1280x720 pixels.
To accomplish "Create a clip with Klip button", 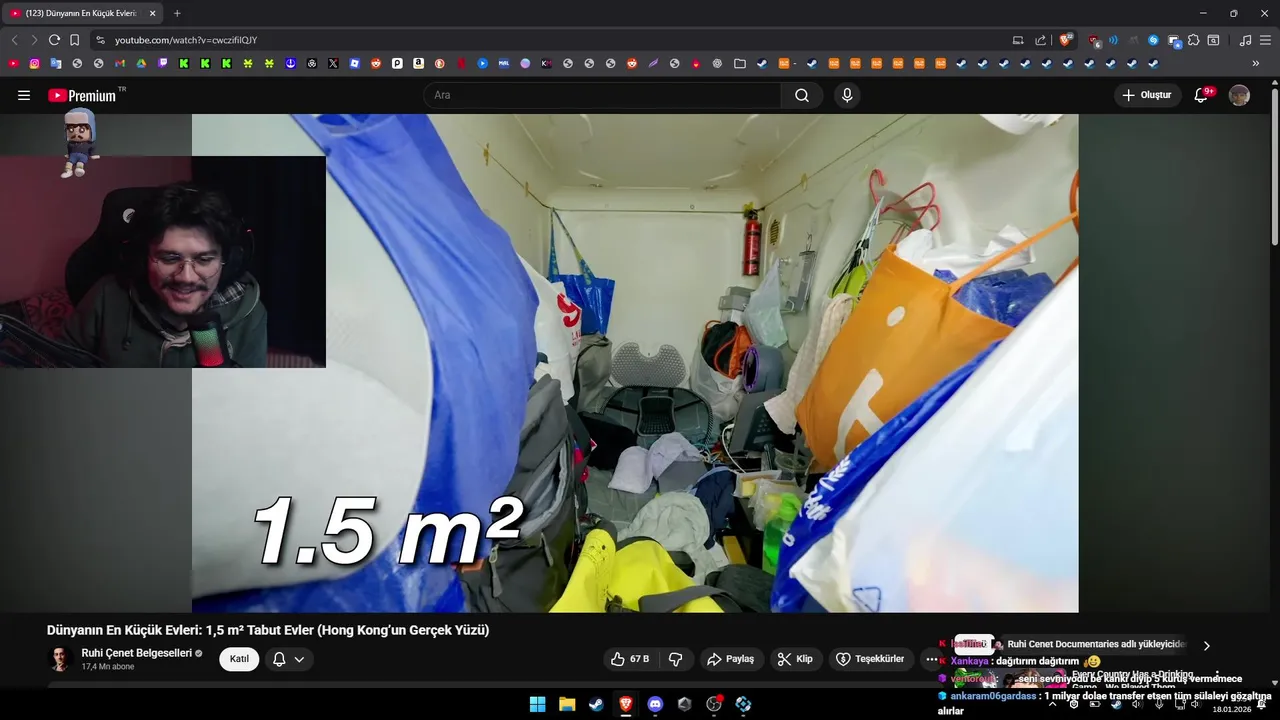I will 796,659.
